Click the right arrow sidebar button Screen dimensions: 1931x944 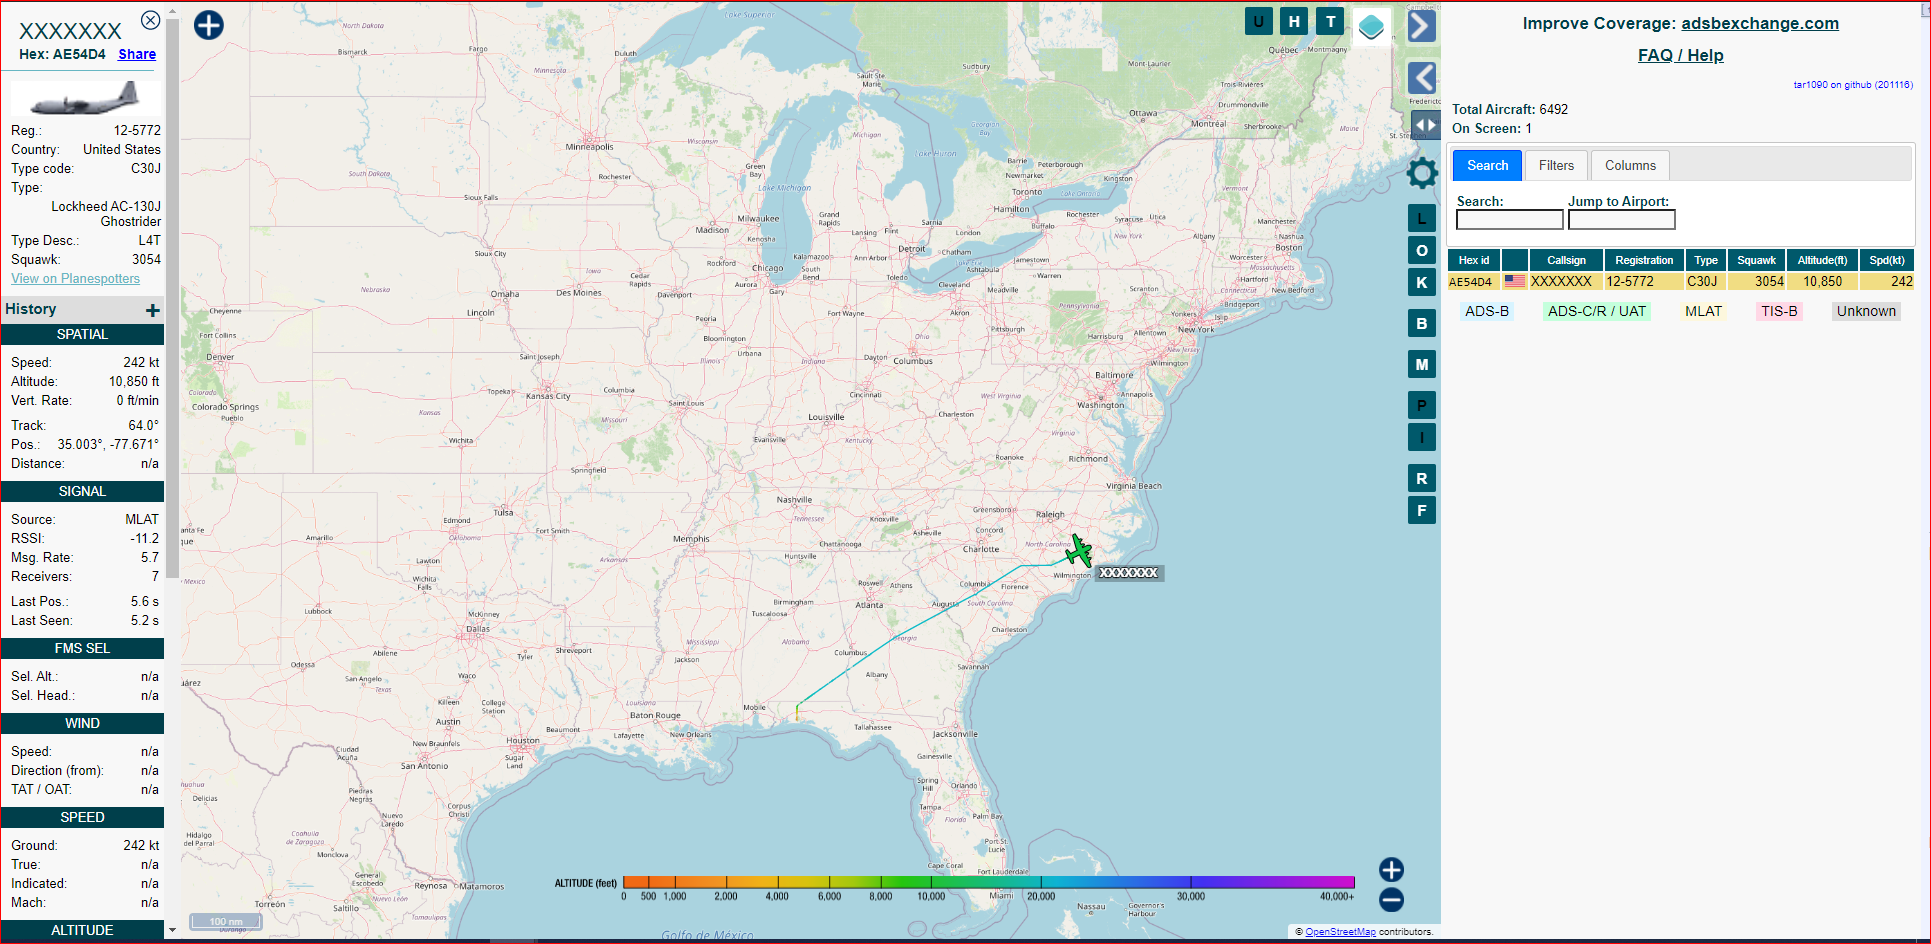coord(1422,26)
